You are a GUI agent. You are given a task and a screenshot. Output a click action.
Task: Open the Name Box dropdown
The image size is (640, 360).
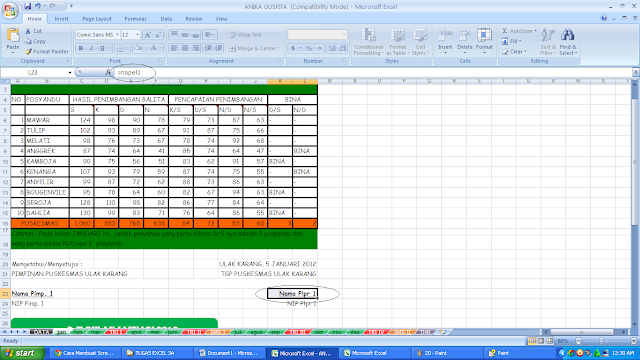[70, 72]
